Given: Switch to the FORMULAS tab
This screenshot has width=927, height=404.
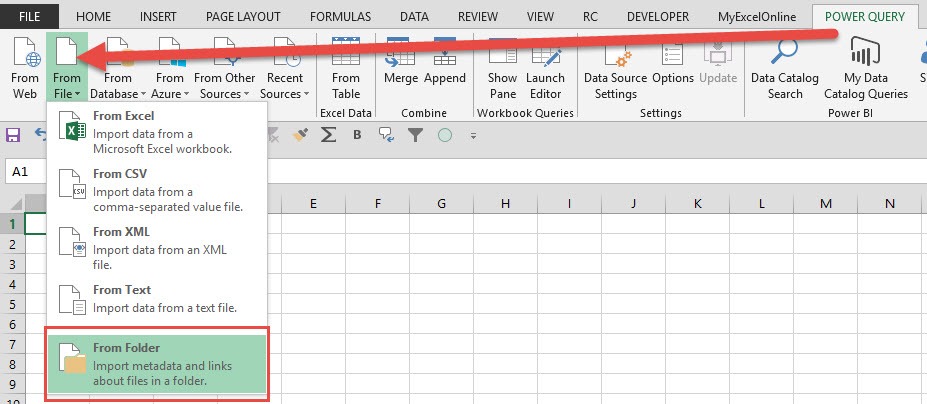Looking at the screenshot, I should pyautogui.click(x=341, y=17).
